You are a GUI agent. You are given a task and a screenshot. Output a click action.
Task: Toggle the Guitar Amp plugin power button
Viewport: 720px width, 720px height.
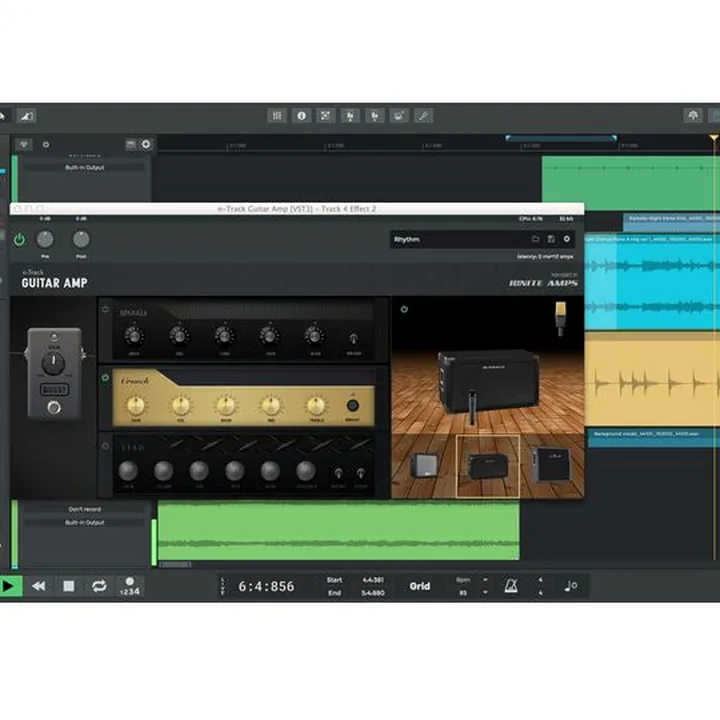(x=19, y=239)
